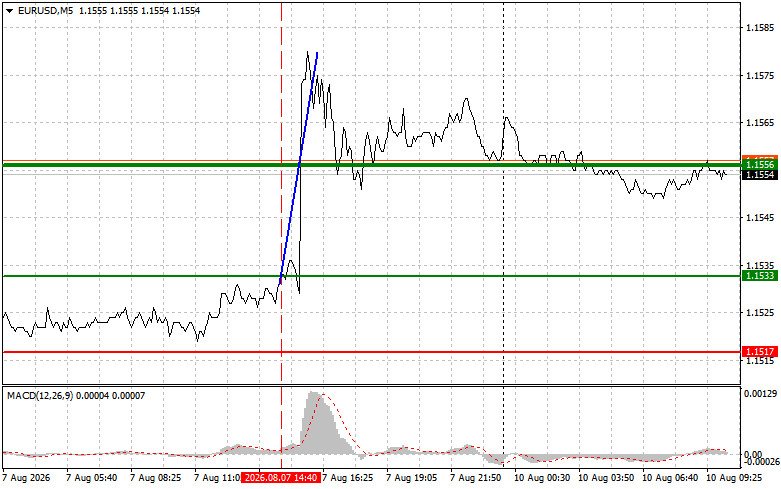781x489 pixels.
Task: Open the chart menu triangle beside EURUSD,M5
Action: tap(9, 11)
